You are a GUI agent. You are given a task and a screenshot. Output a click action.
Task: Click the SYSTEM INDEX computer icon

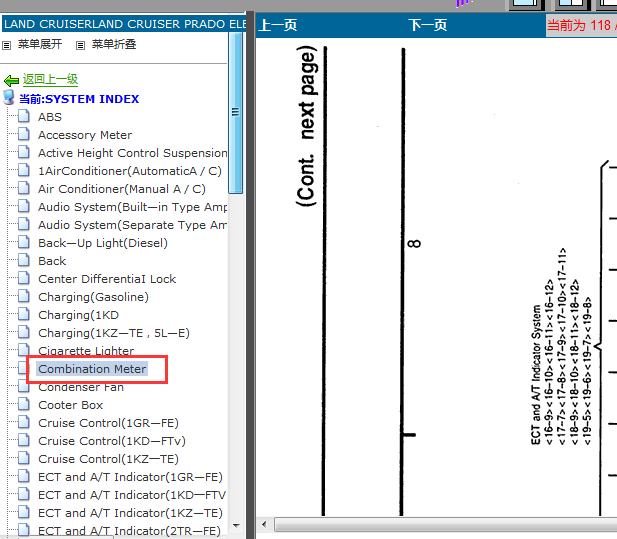[9, 97]
